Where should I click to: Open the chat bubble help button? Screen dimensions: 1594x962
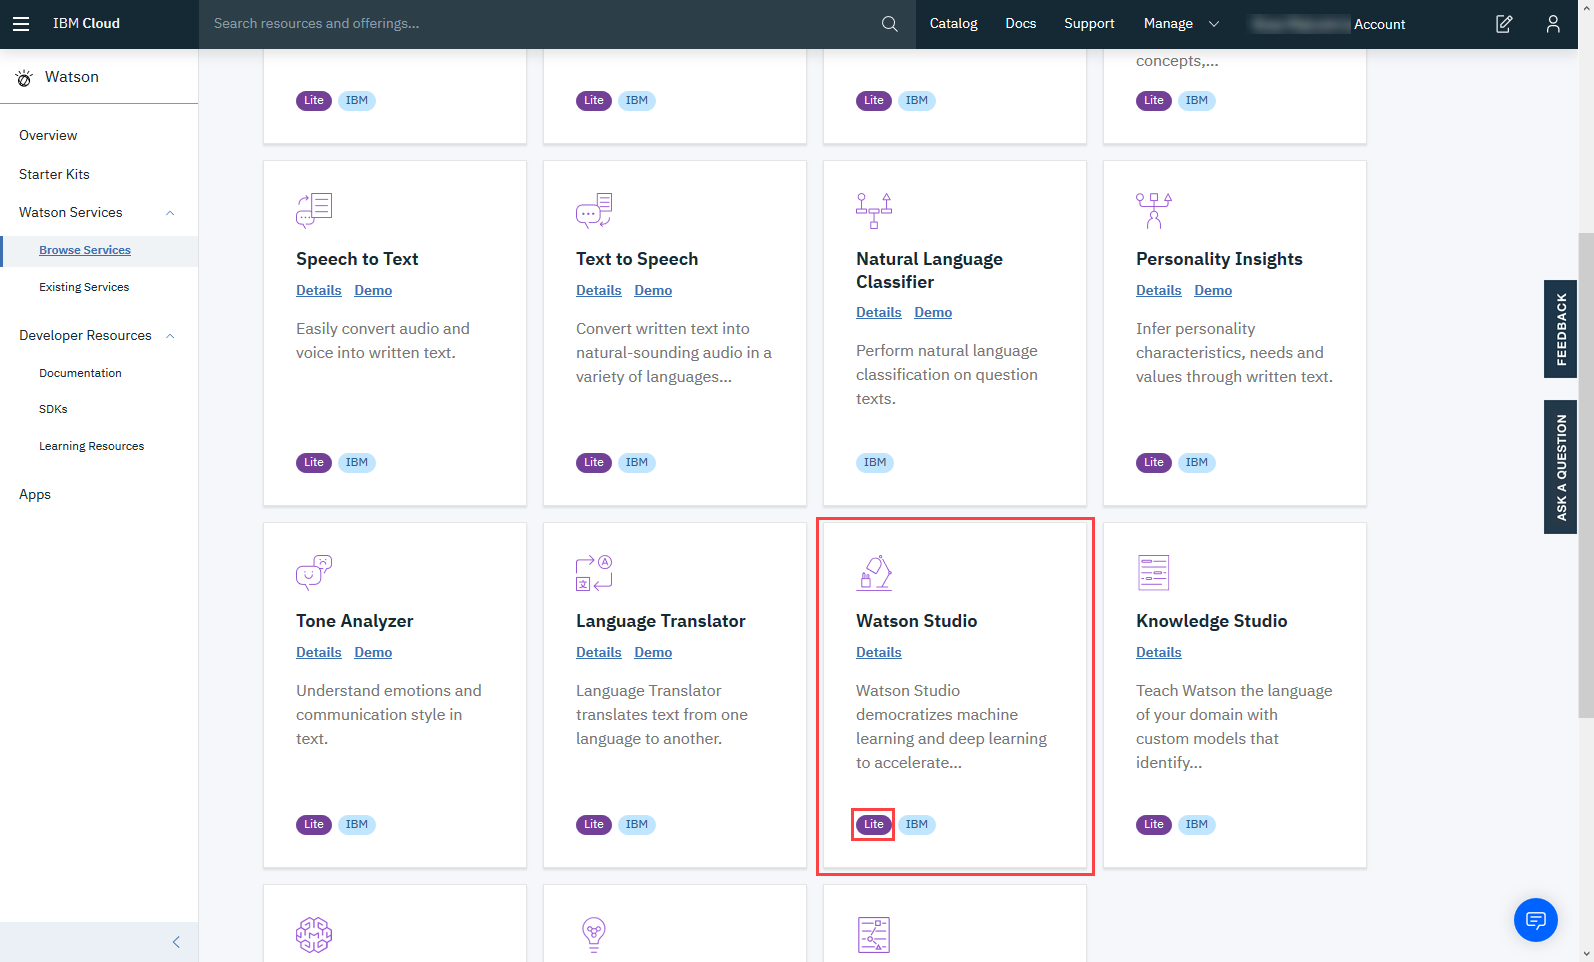tap(1535, 919)
